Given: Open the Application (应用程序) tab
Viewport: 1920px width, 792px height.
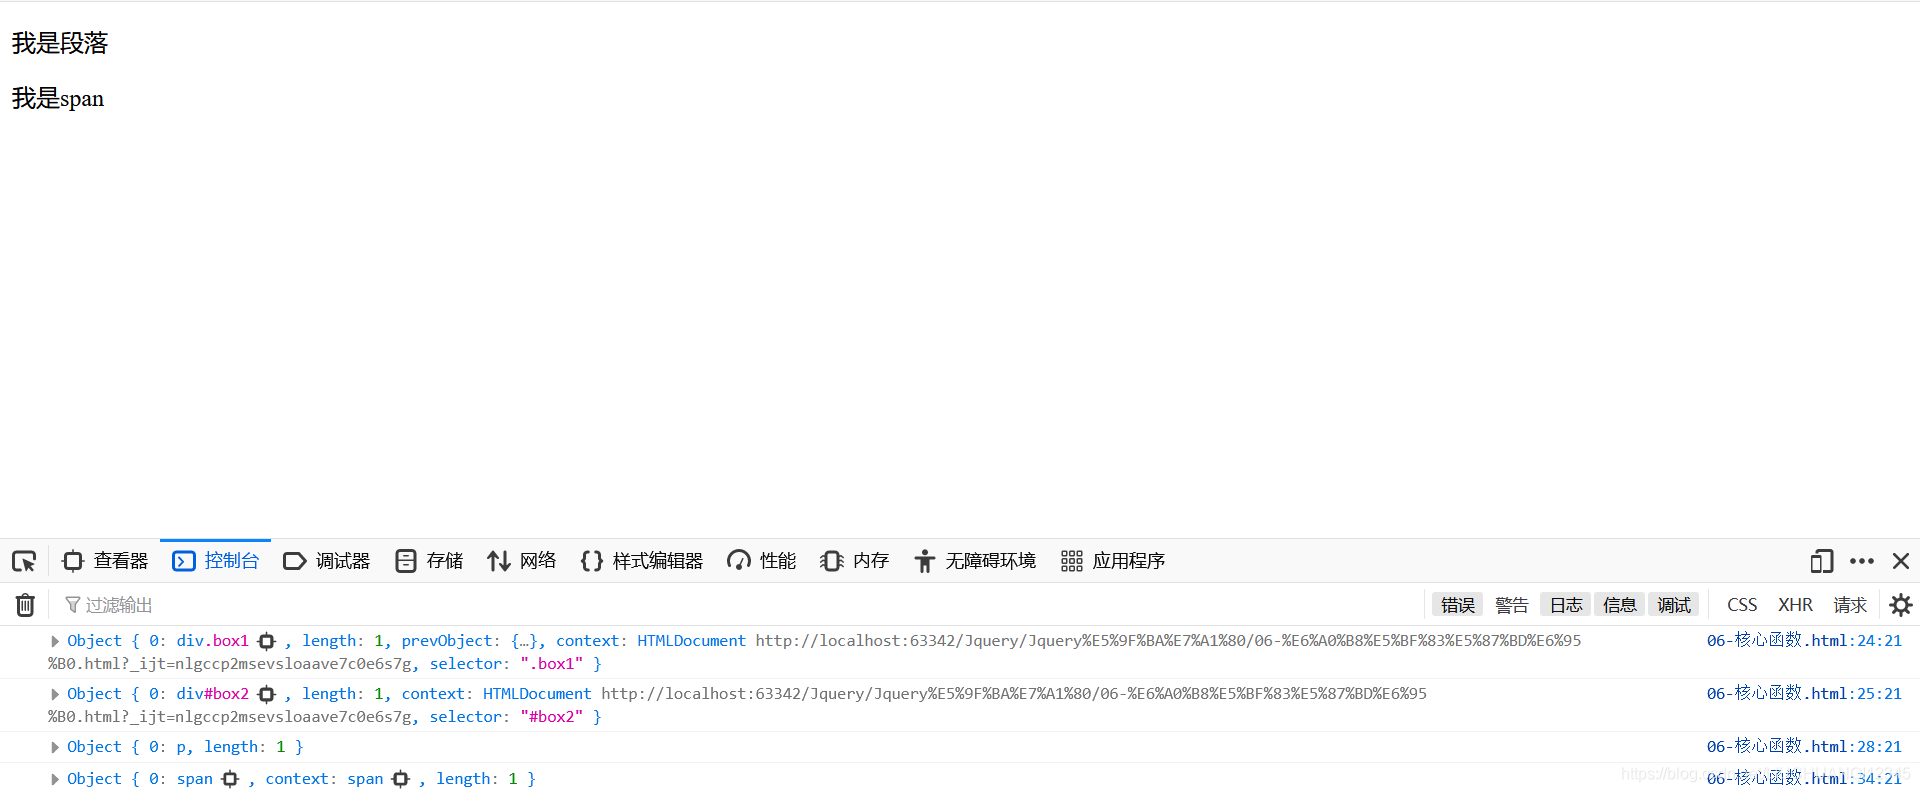Looking at the screenshot, I should (1113, 561).
